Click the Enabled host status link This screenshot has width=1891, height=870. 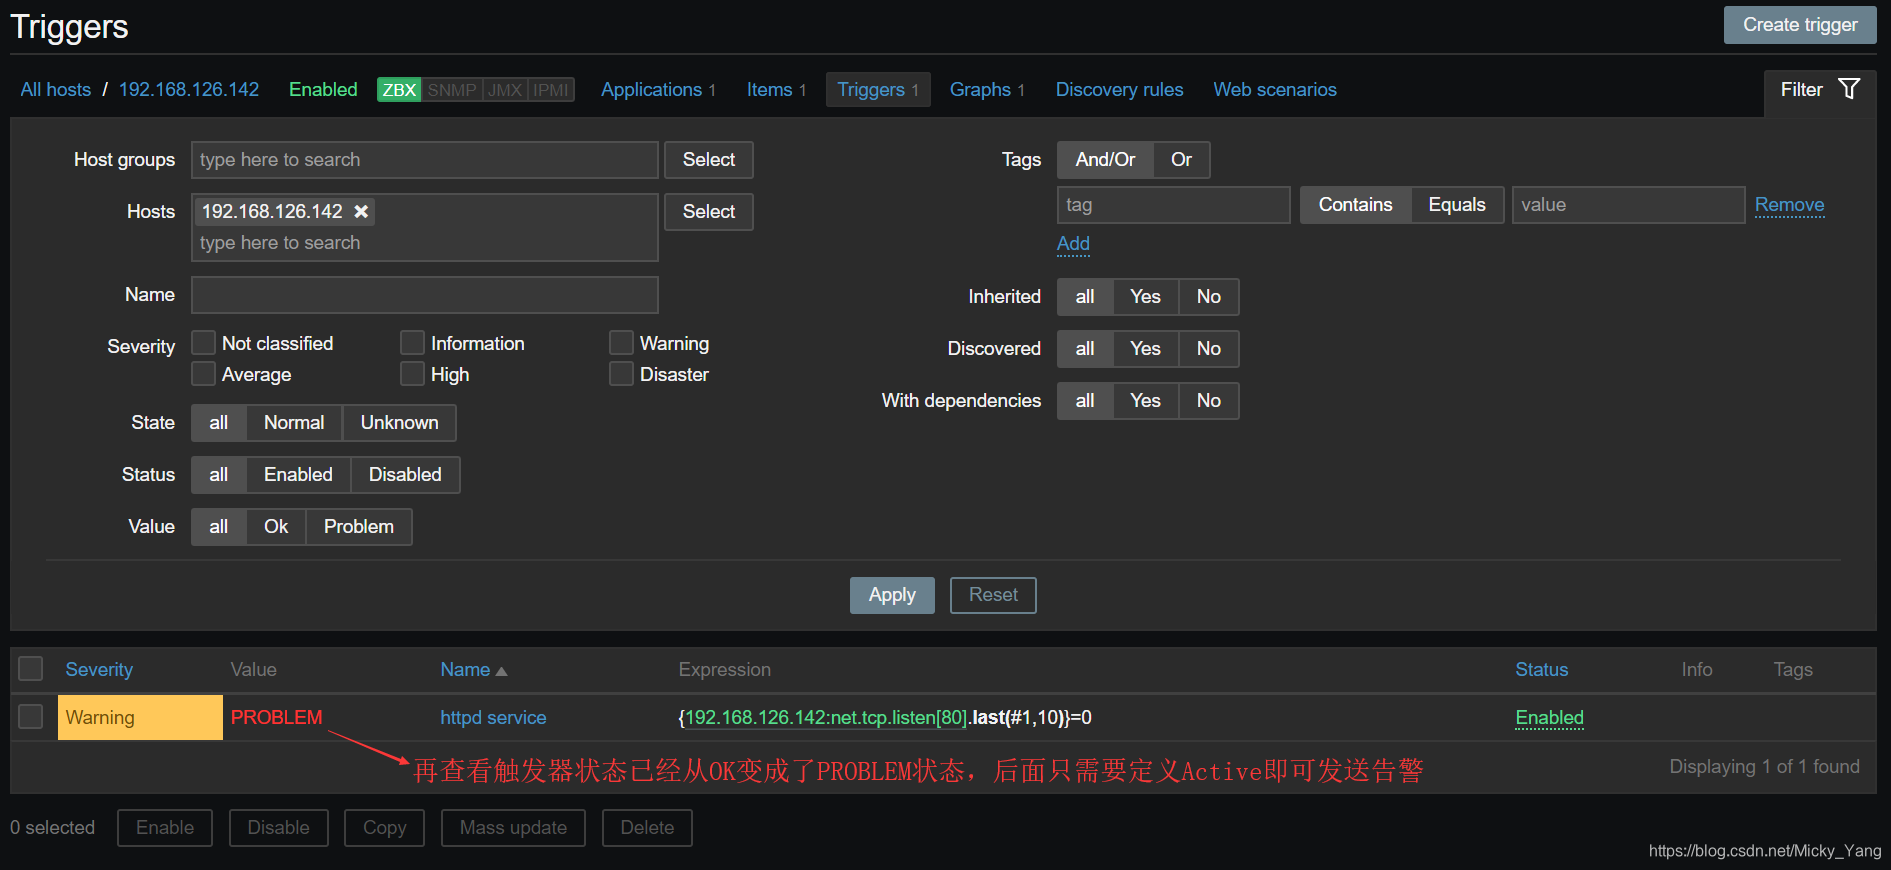tap(323, 89)
